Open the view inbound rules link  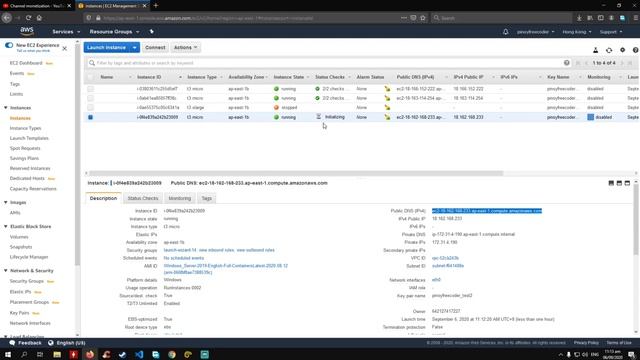point(216,250)
